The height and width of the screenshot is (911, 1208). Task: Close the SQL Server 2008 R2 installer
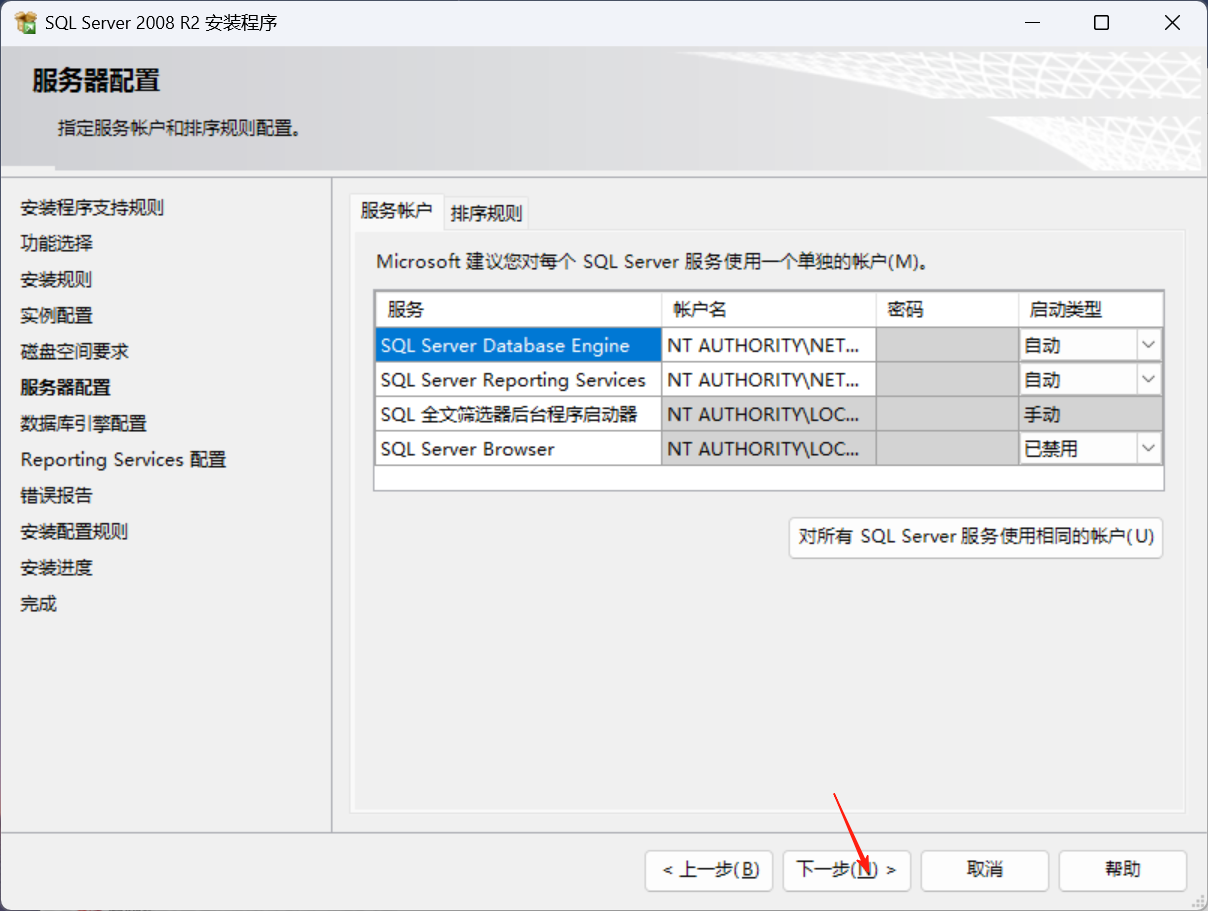pos(1172,23)
